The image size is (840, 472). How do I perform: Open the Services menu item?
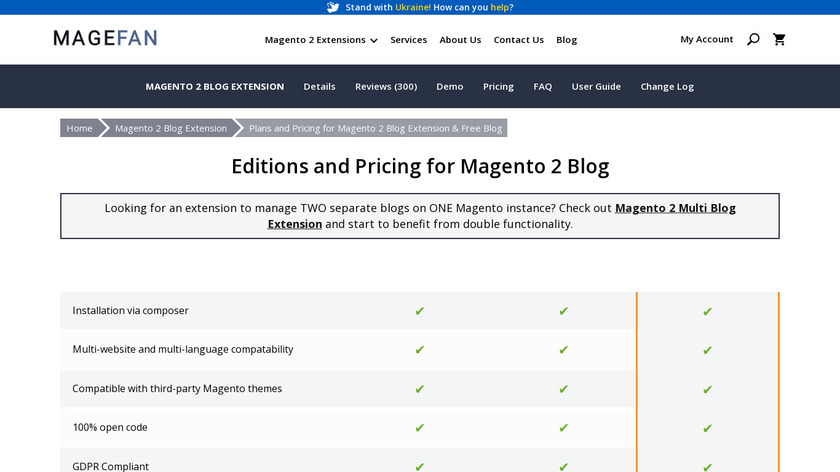coord(408,40)
